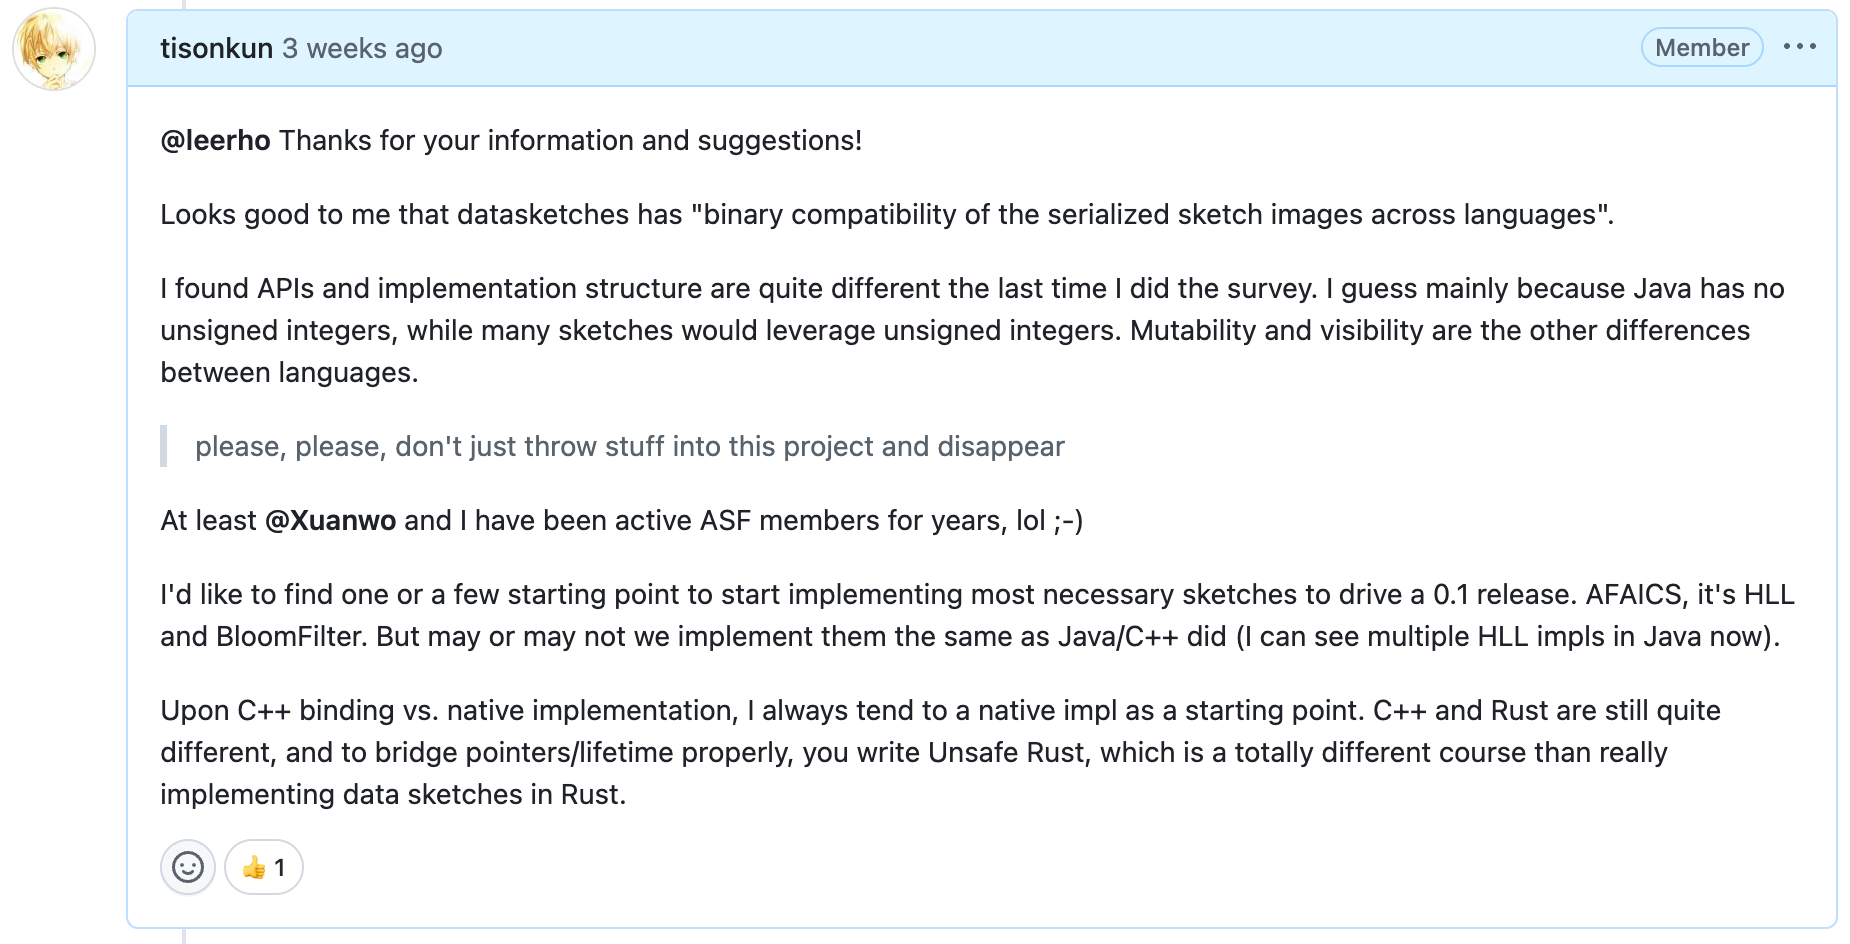Click the quoted "please, please" block

click(629, 447)
